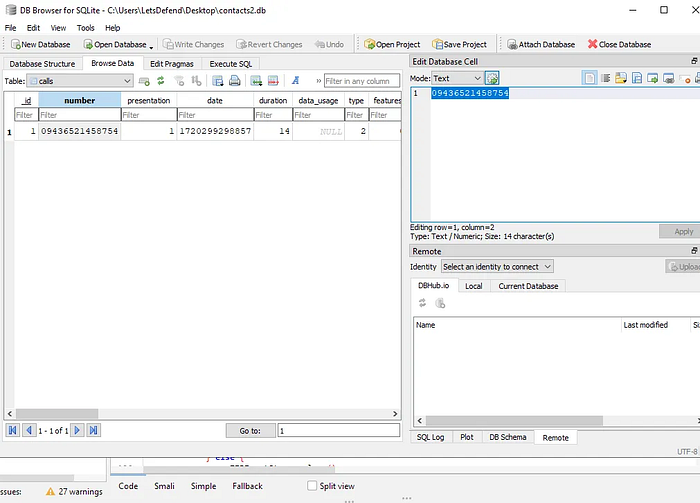Open the Table dropdown showing calls

[80, 81]
